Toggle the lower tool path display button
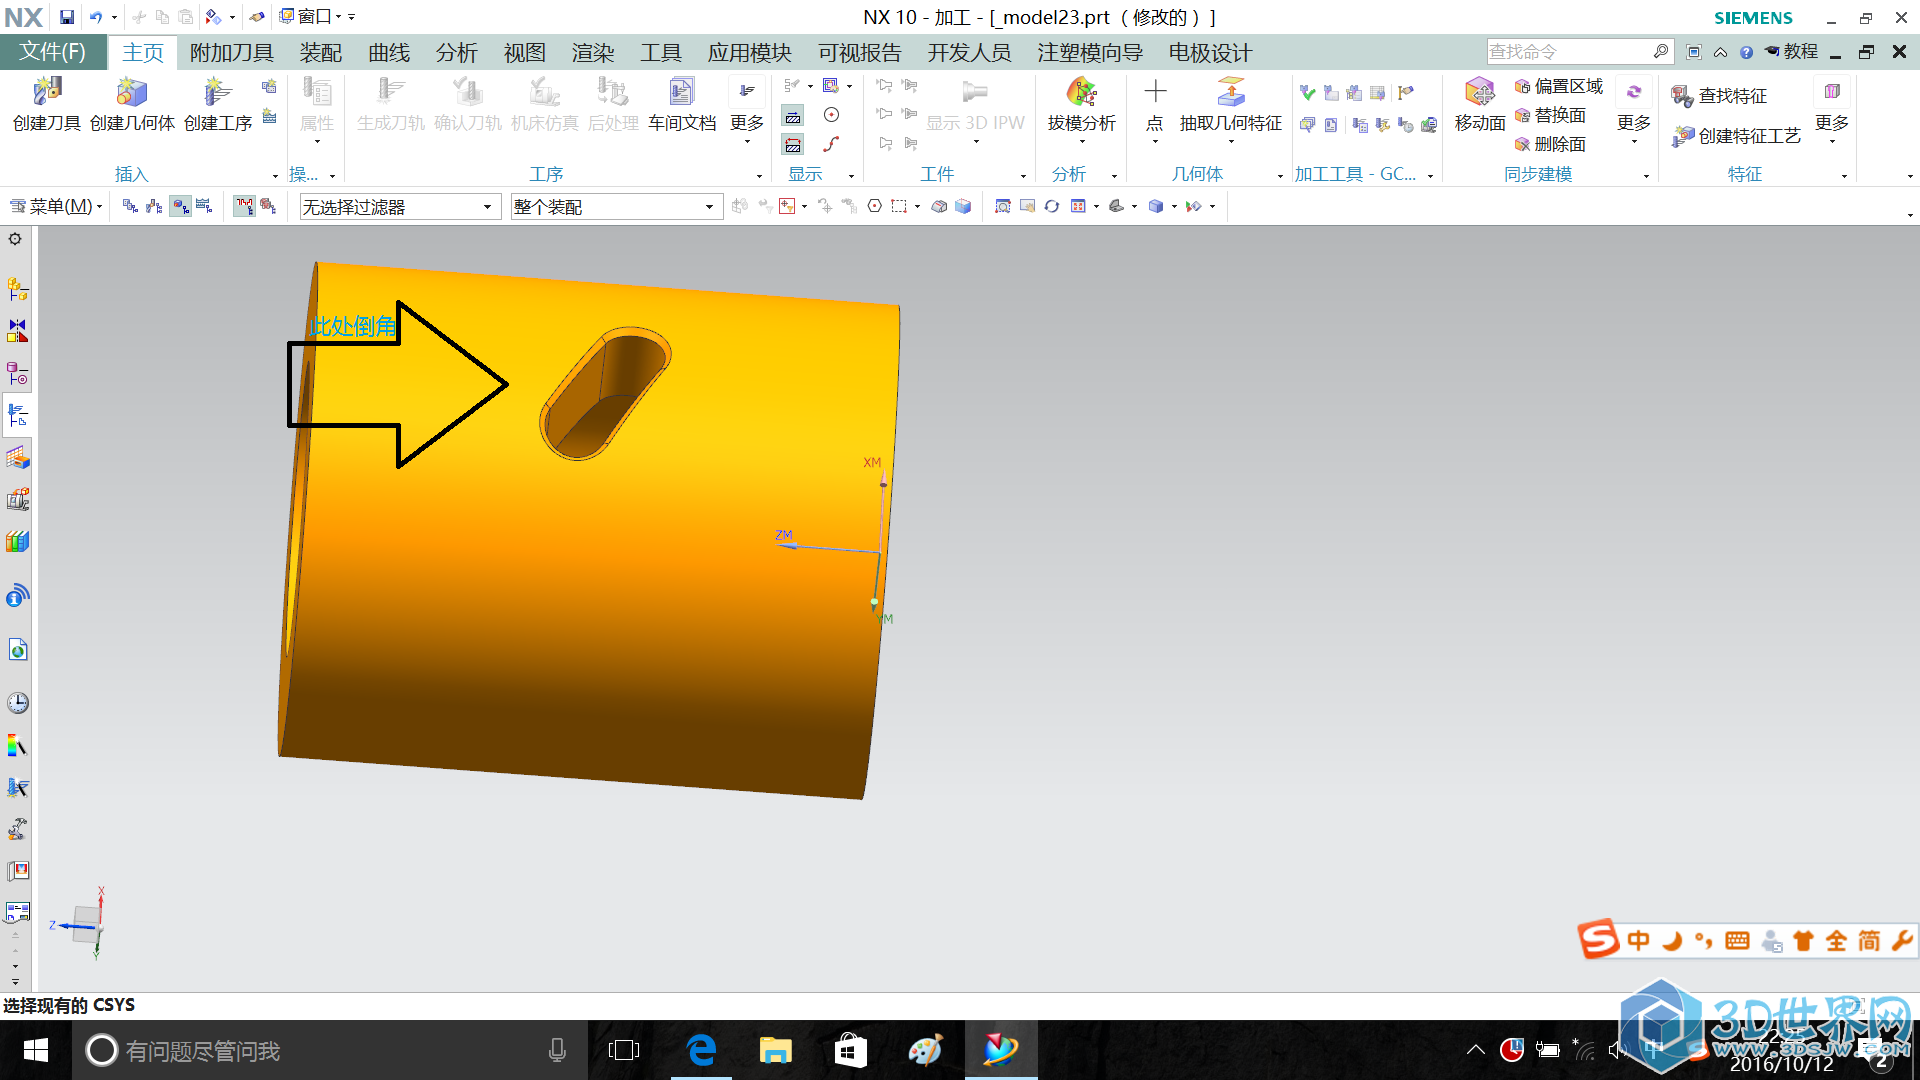The height and width of the screenshot is (1080, 1920). pyautogui.click(x=793, y=145)
